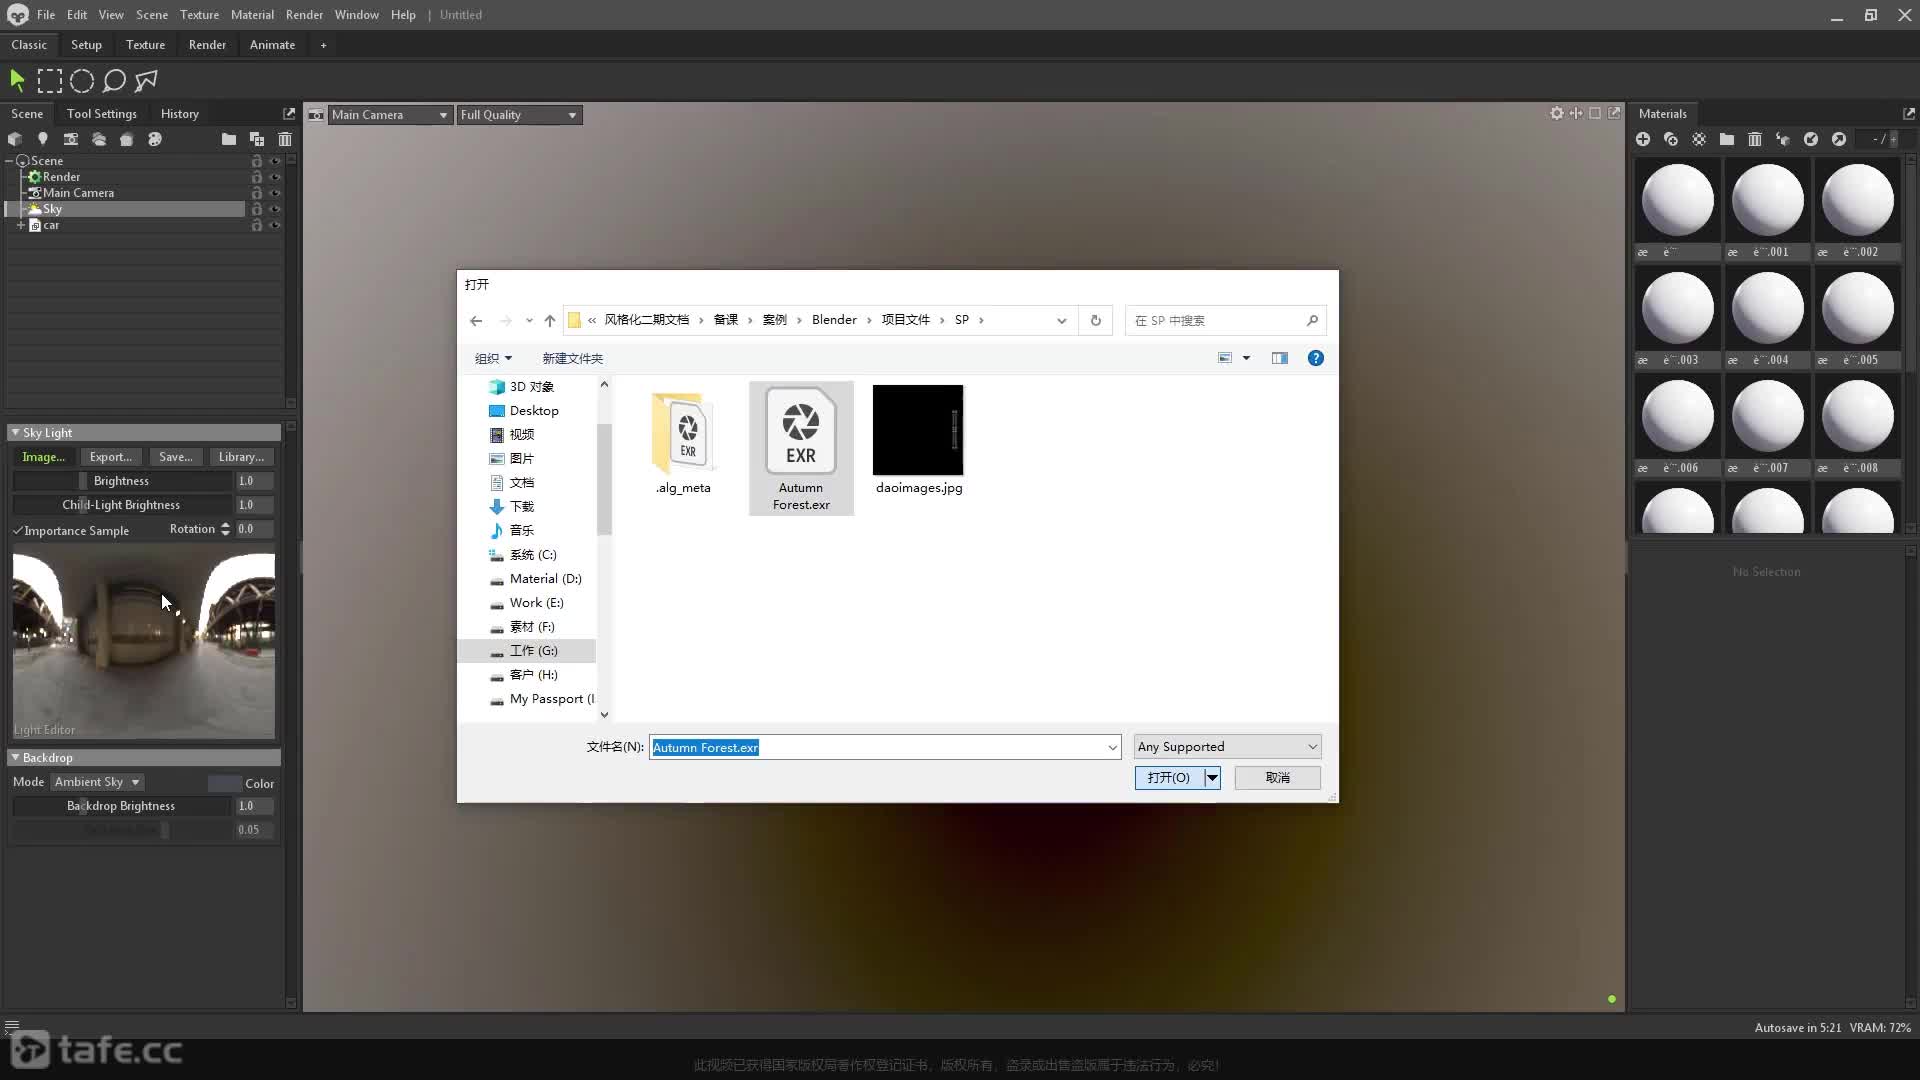Click the Library... button
Viewport: 1920px width, 1080px height.
click(241, 457)
